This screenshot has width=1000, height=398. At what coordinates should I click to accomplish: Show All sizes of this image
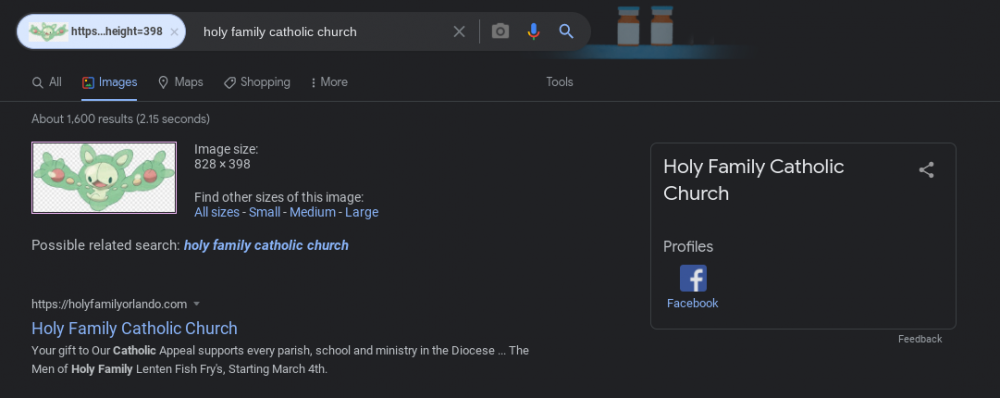pos(217,212)
